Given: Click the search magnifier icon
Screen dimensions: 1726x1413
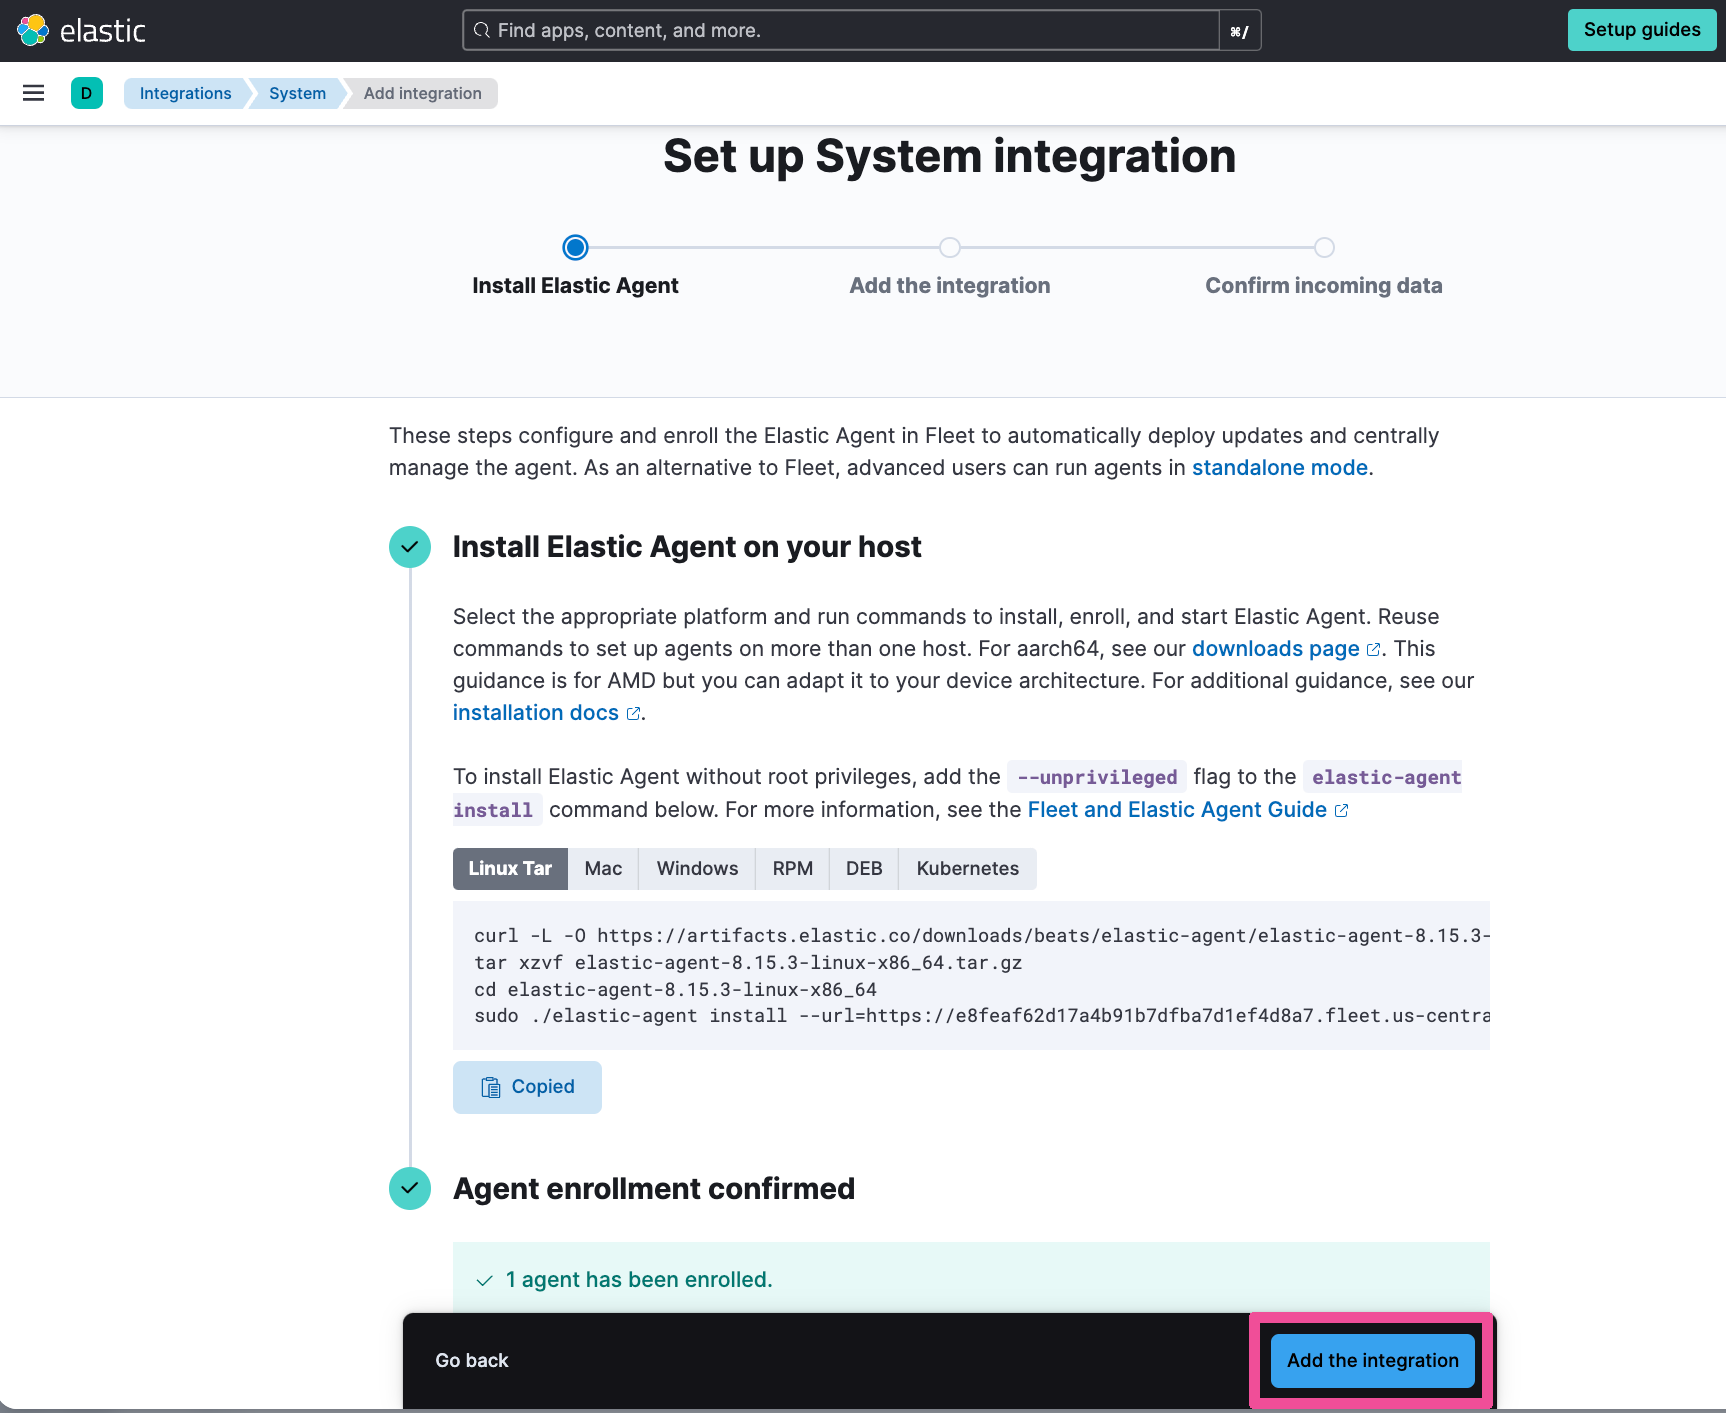Looking at the screenshot, I should (482, 30).
